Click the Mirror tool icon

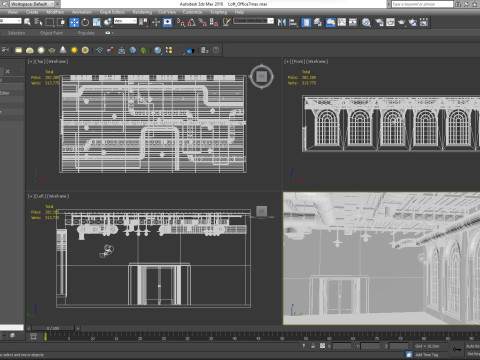(282, 22)
